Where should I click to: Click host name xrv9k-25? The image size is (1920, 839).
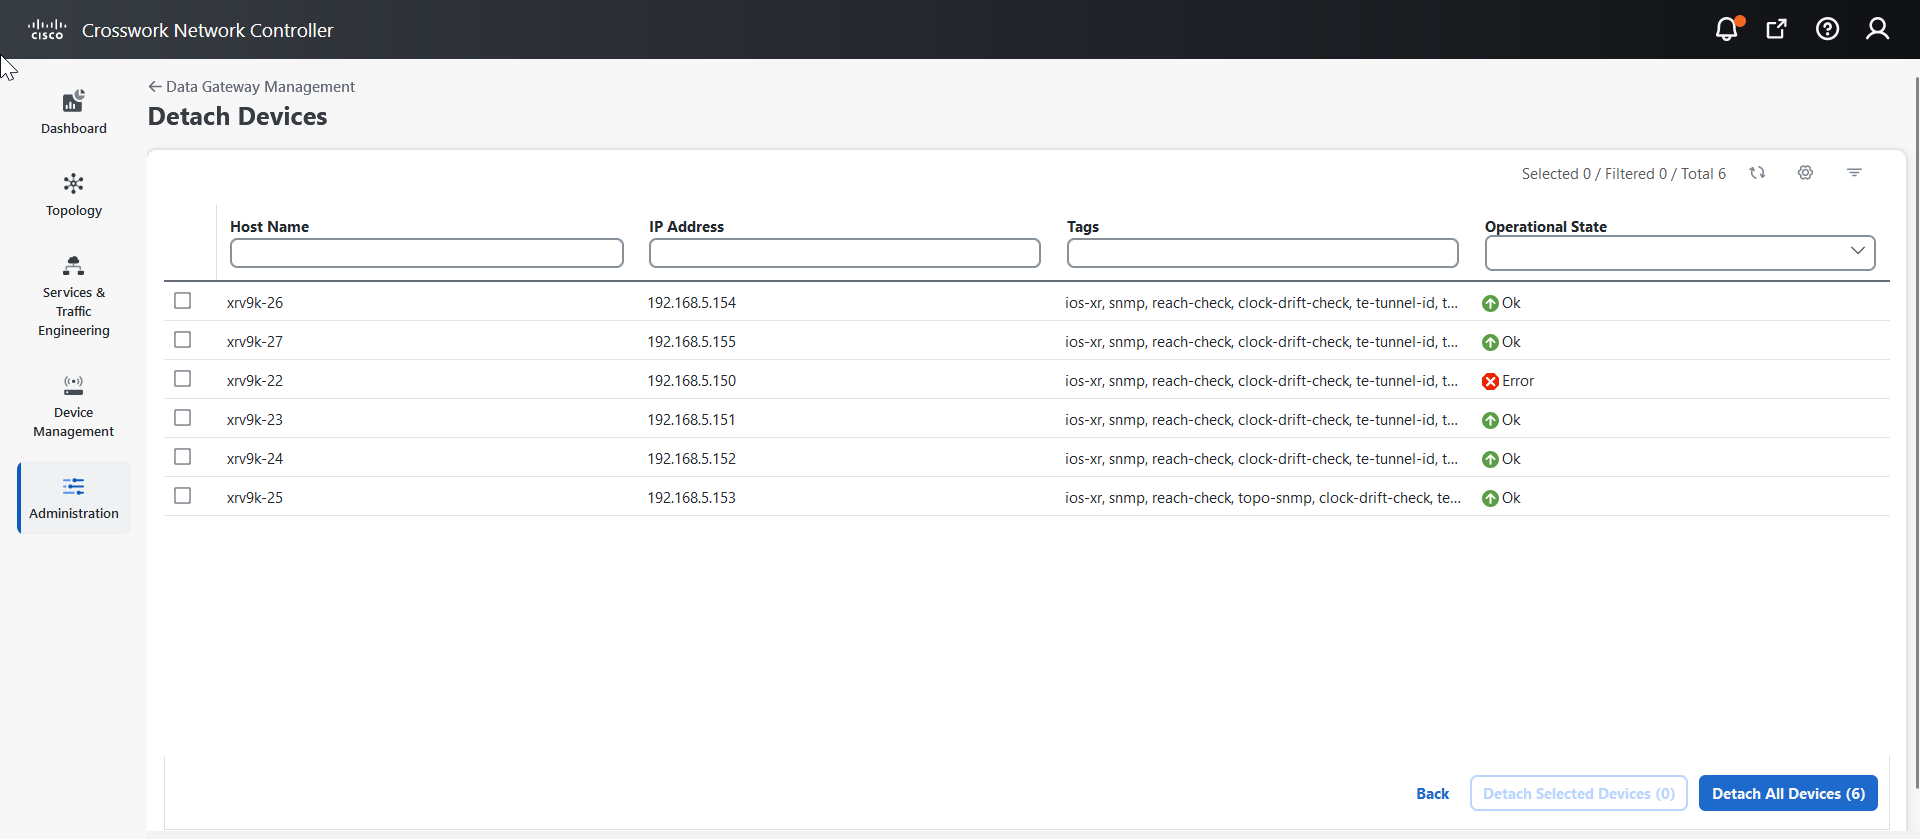pos(255,498)
